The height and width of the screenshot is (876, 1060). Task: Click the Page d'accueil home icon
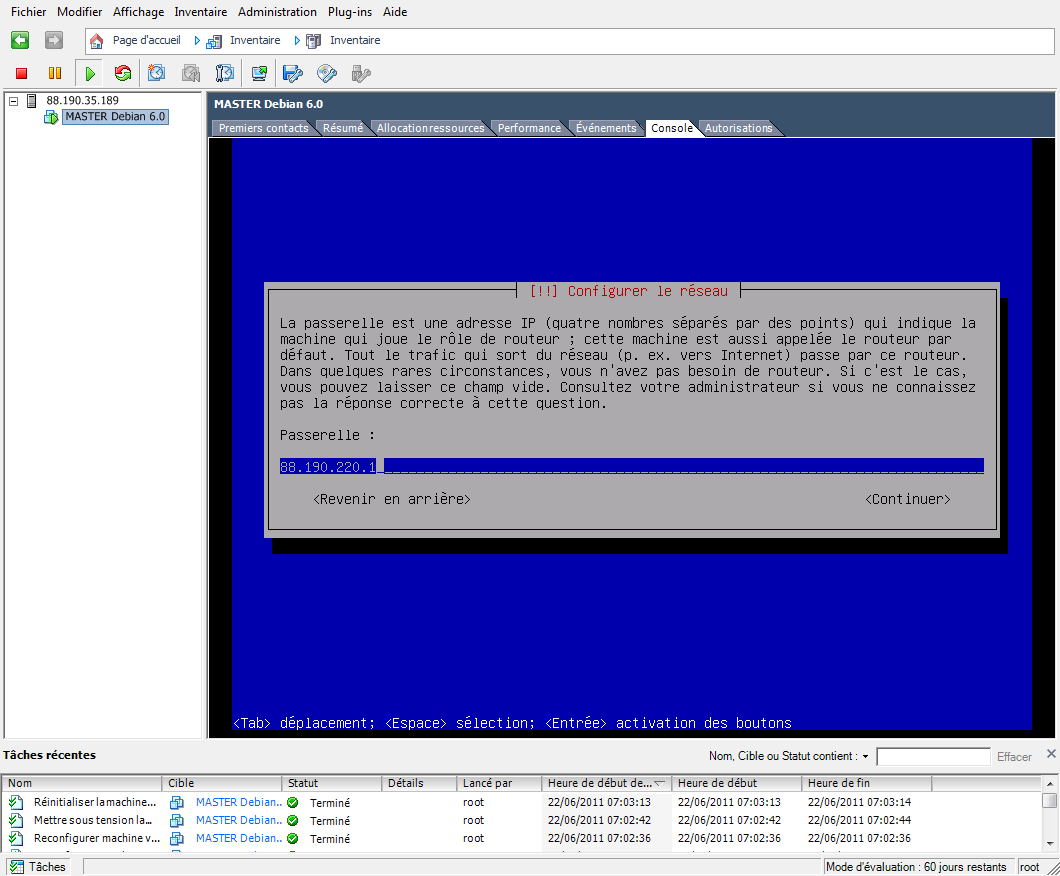[x=97, y=41]
